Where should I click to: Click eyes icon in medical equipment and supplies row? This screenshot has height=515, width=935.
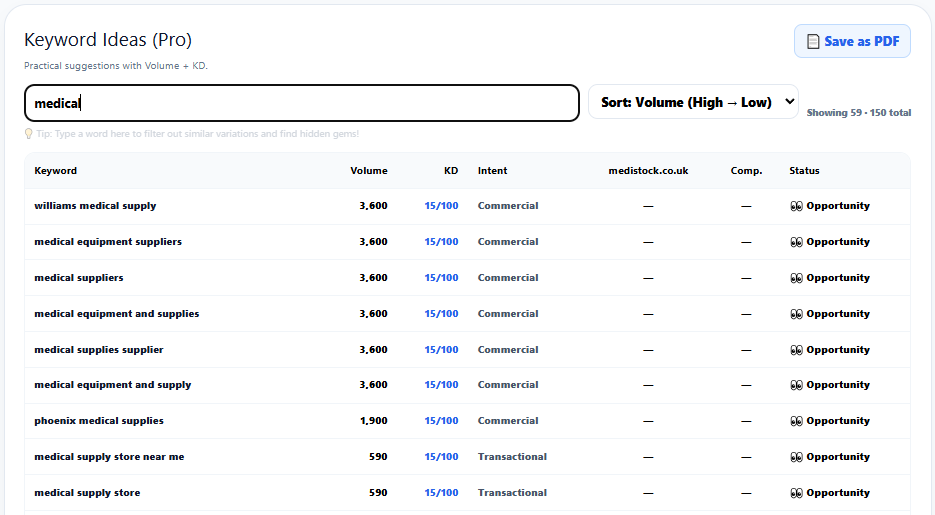point(796,314)
